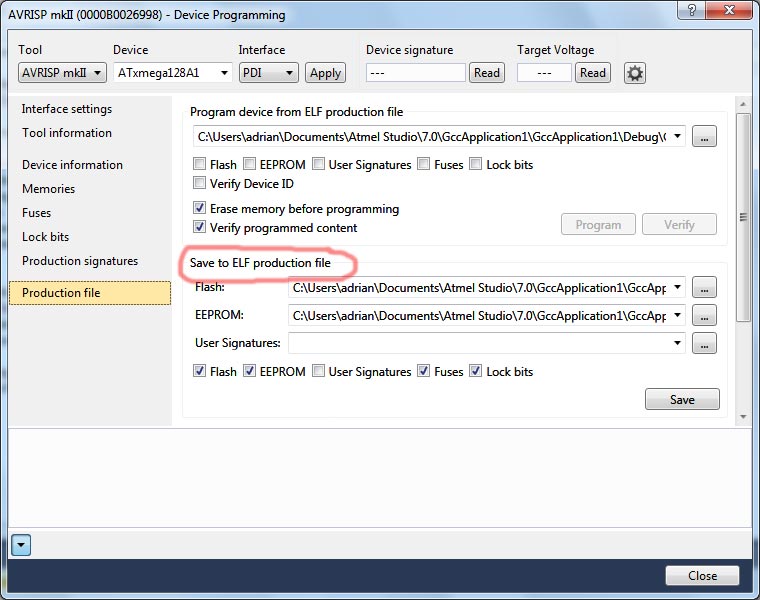Check Lock bits under Program device section
Viewport: 760px width, 600px height.
pos(475,164)
